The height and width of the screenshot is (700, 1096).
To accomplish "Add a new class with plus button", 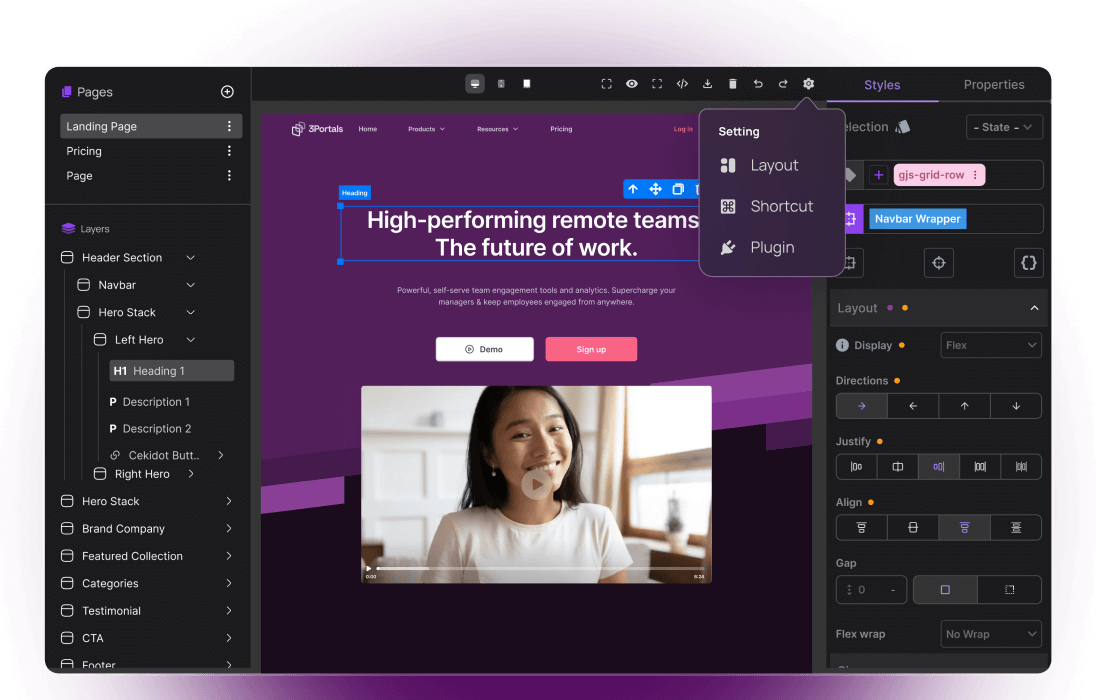I will tap(879, 175).
